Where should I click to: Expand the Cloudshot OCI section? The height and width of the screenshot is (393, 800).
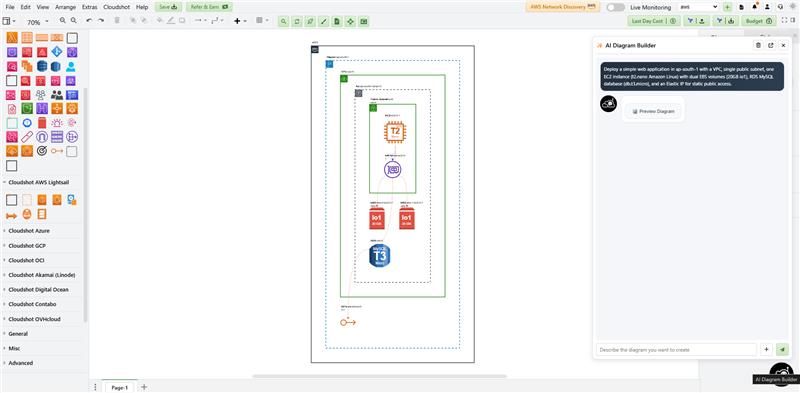tap(27, 260)
